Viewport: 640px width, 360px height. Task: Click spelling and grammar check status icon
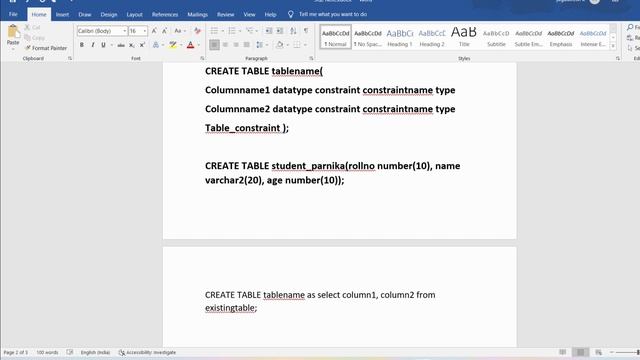click(70, 352)
